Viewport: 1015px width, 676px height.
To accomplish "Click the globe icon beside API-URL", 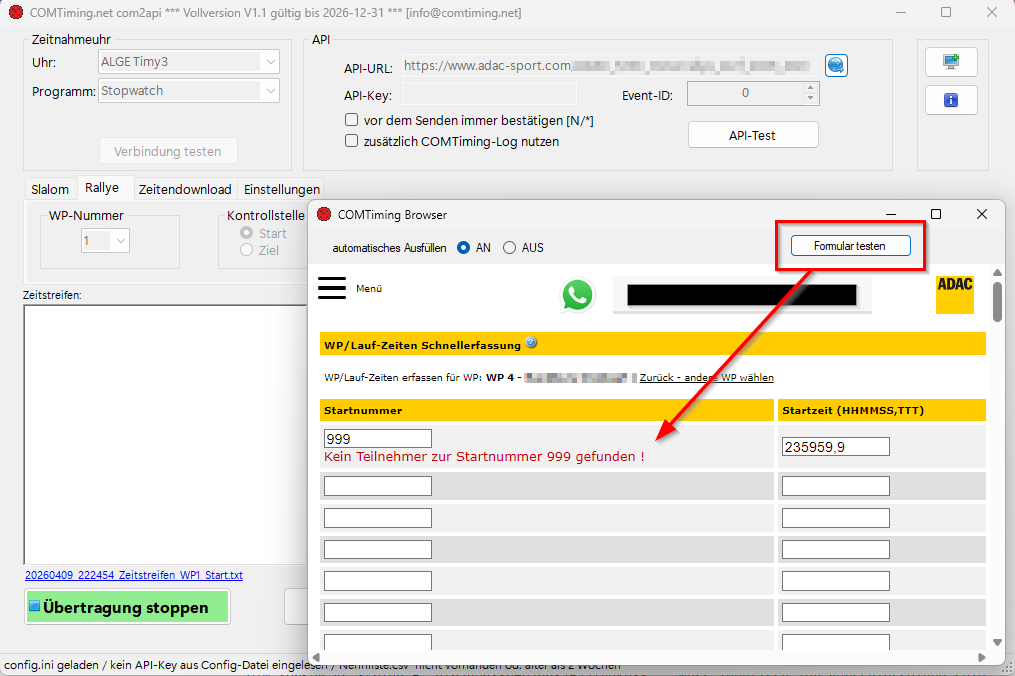I will click(x=836, y=65).
